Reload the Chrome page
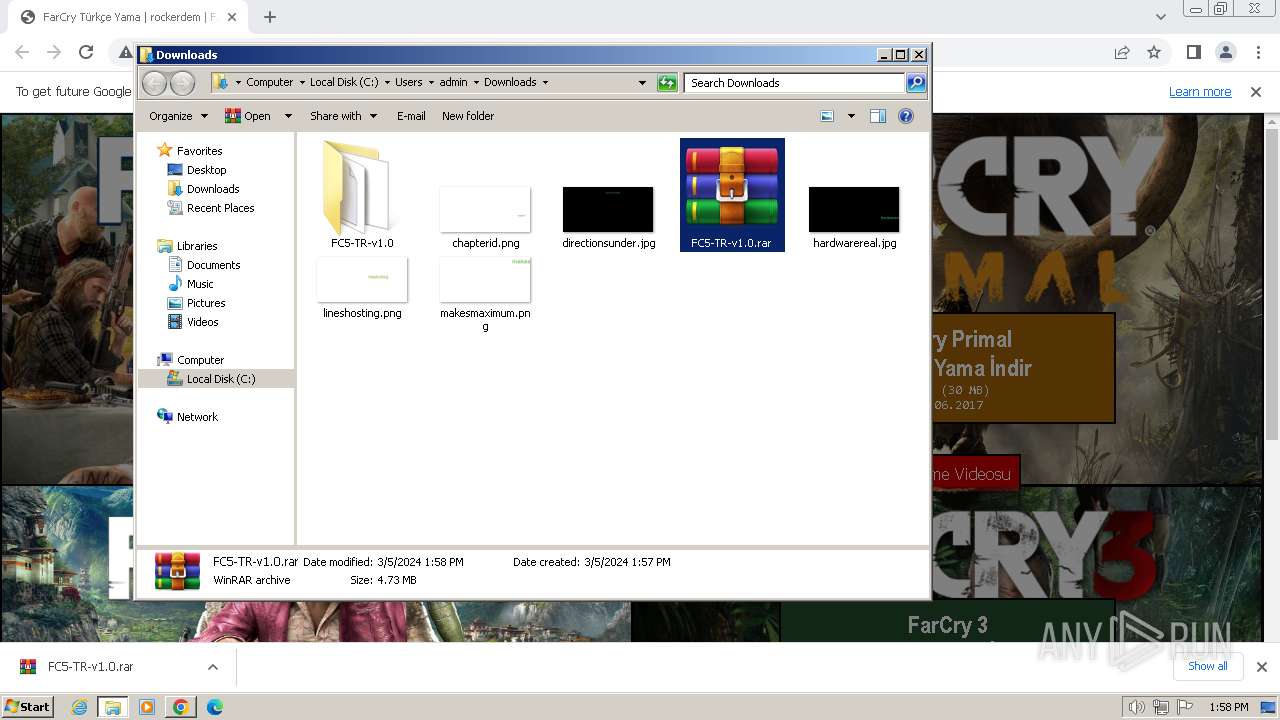Viewport: 1280px width, 720px height. 86,53
